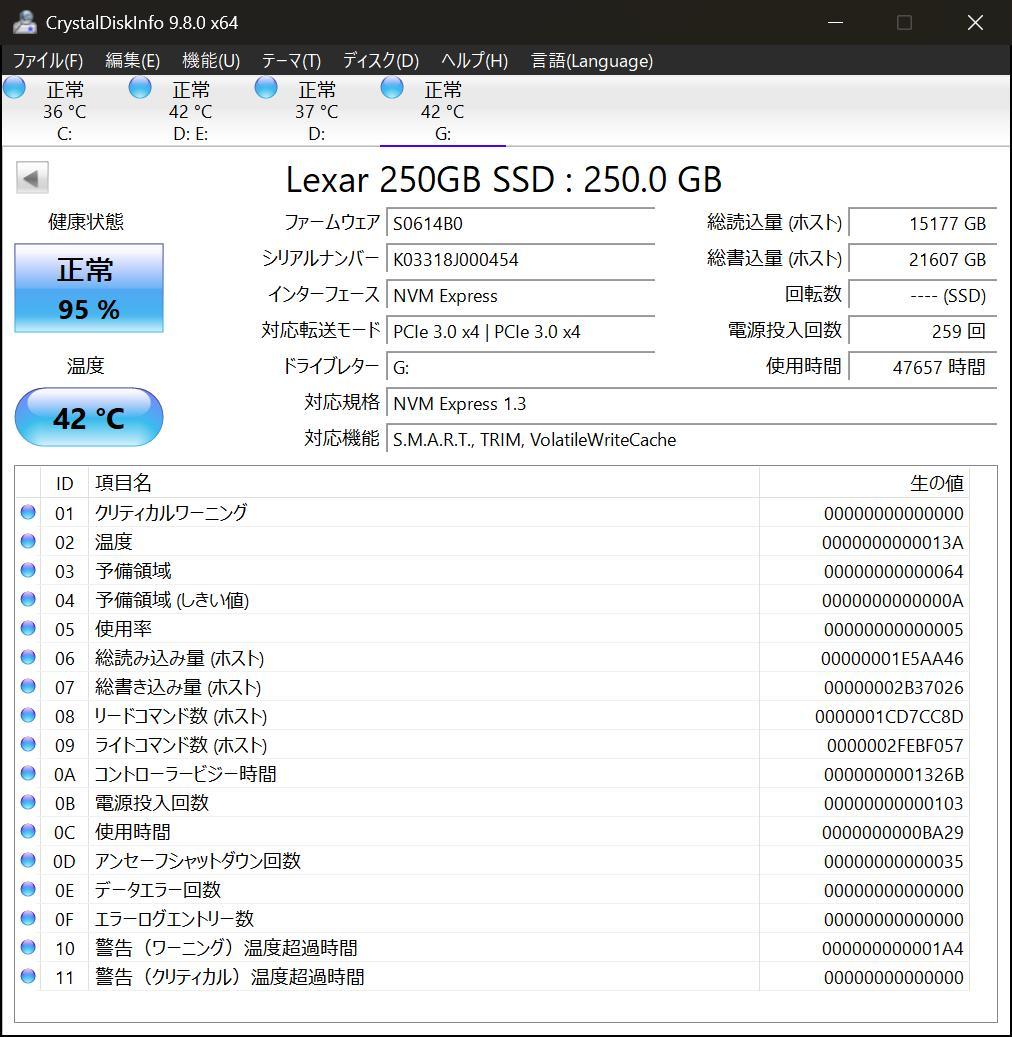Open the ディスク(D) menu
Screen dimensions: 1012x1037
(x=380, y=61)
